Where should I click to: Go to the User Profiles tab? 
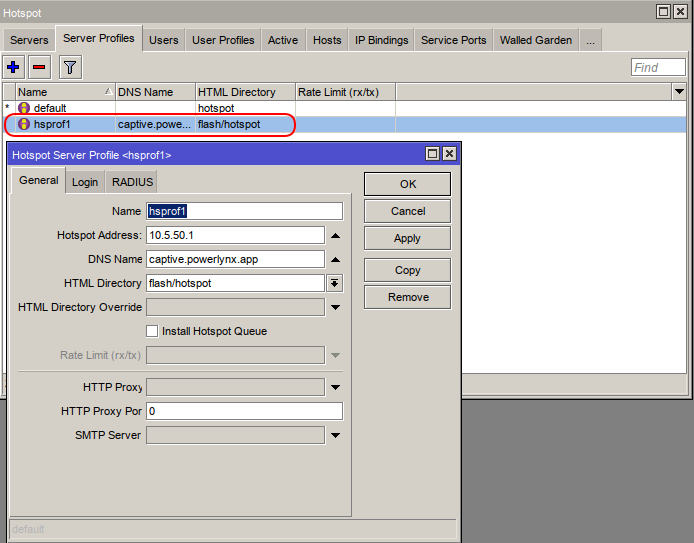pyautogui.click(x=223, y=40)
